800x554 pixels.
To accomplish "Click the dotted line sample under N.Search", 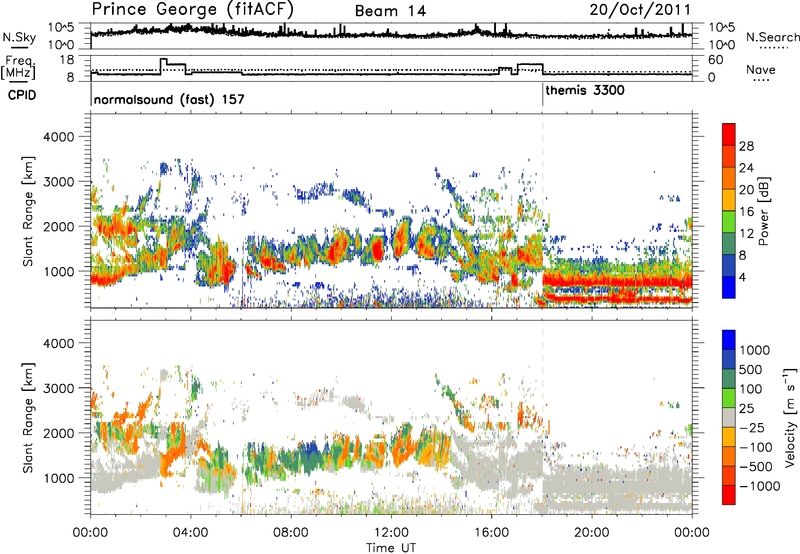I will (x=773, y=48).
